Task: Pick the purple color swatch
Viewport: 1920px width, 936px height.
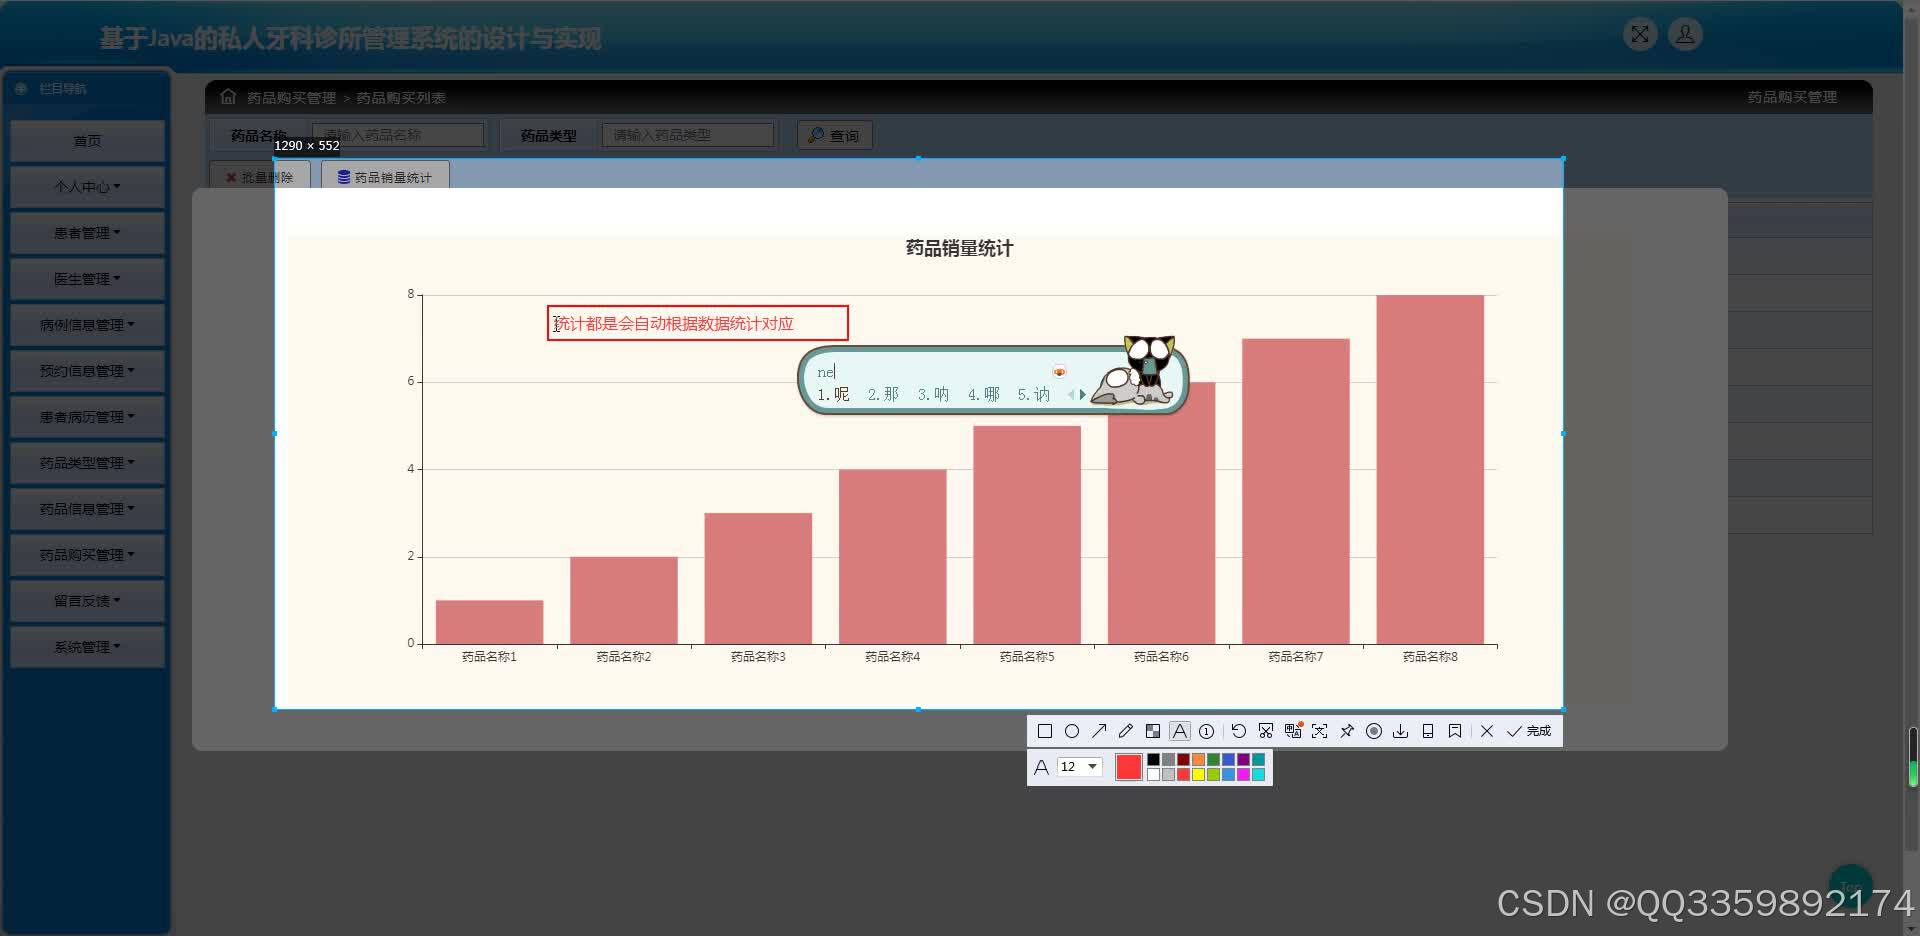Action: pyautogui.click(x=1244, y=760)
